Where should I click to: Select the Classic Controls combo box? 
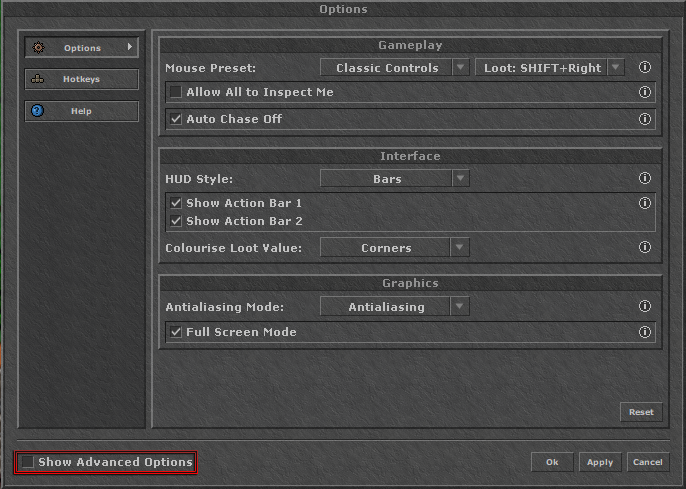[x=395, y=67]
